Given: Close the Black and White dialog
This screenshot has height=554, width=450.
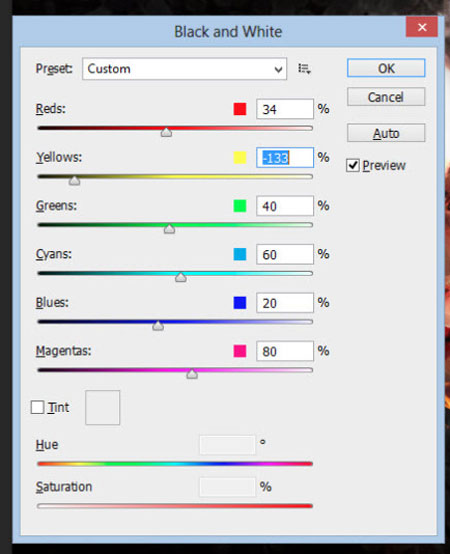Looking at the screenshot, I should coord(422,27).
